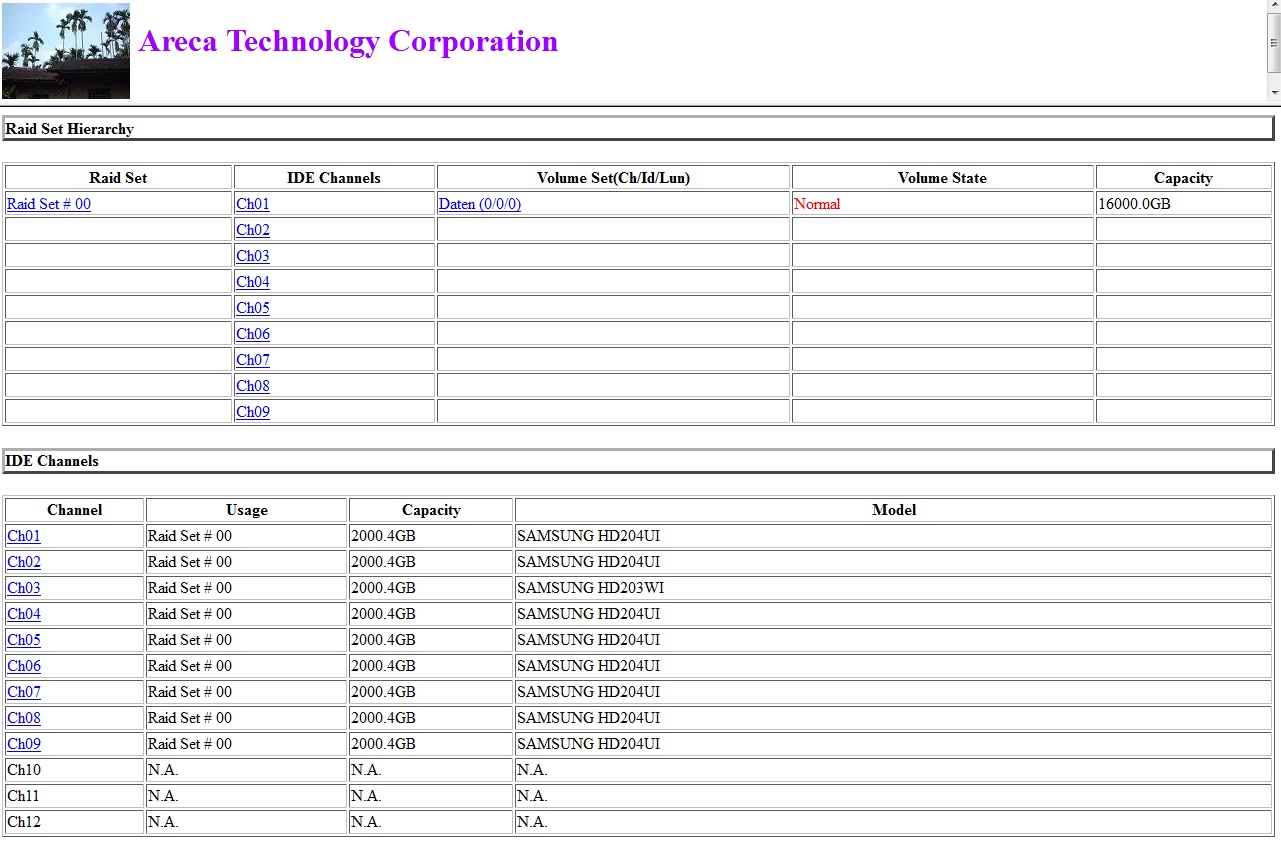Click the red "Normal" volume state value

[817, 204]
